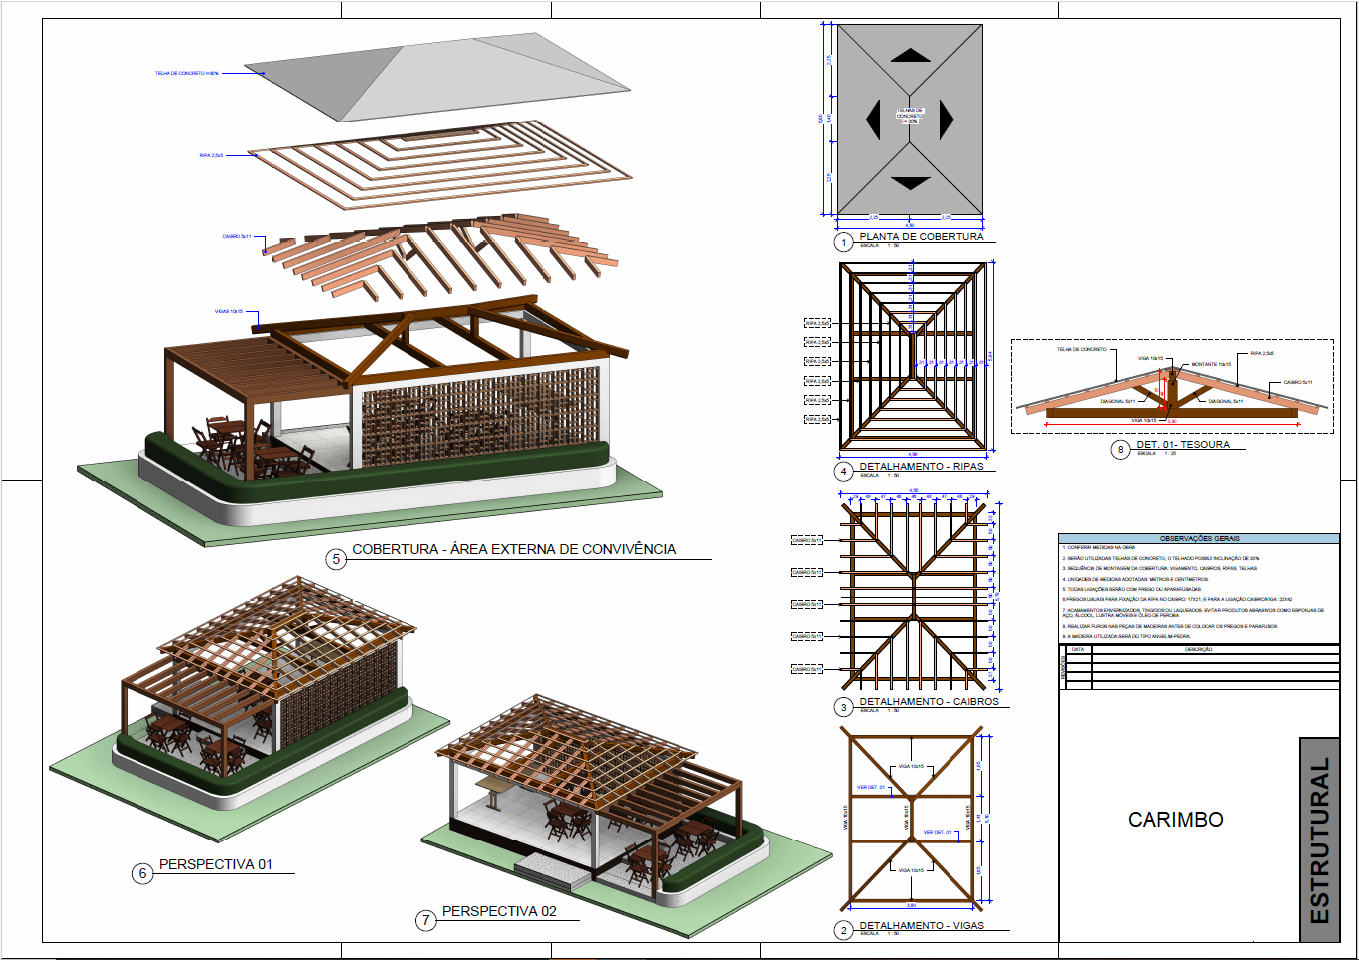The height and width of the screenshot is (960, 1359).
Task: Click the upward slope arrow in roof plan
Action: coord(910,56)
